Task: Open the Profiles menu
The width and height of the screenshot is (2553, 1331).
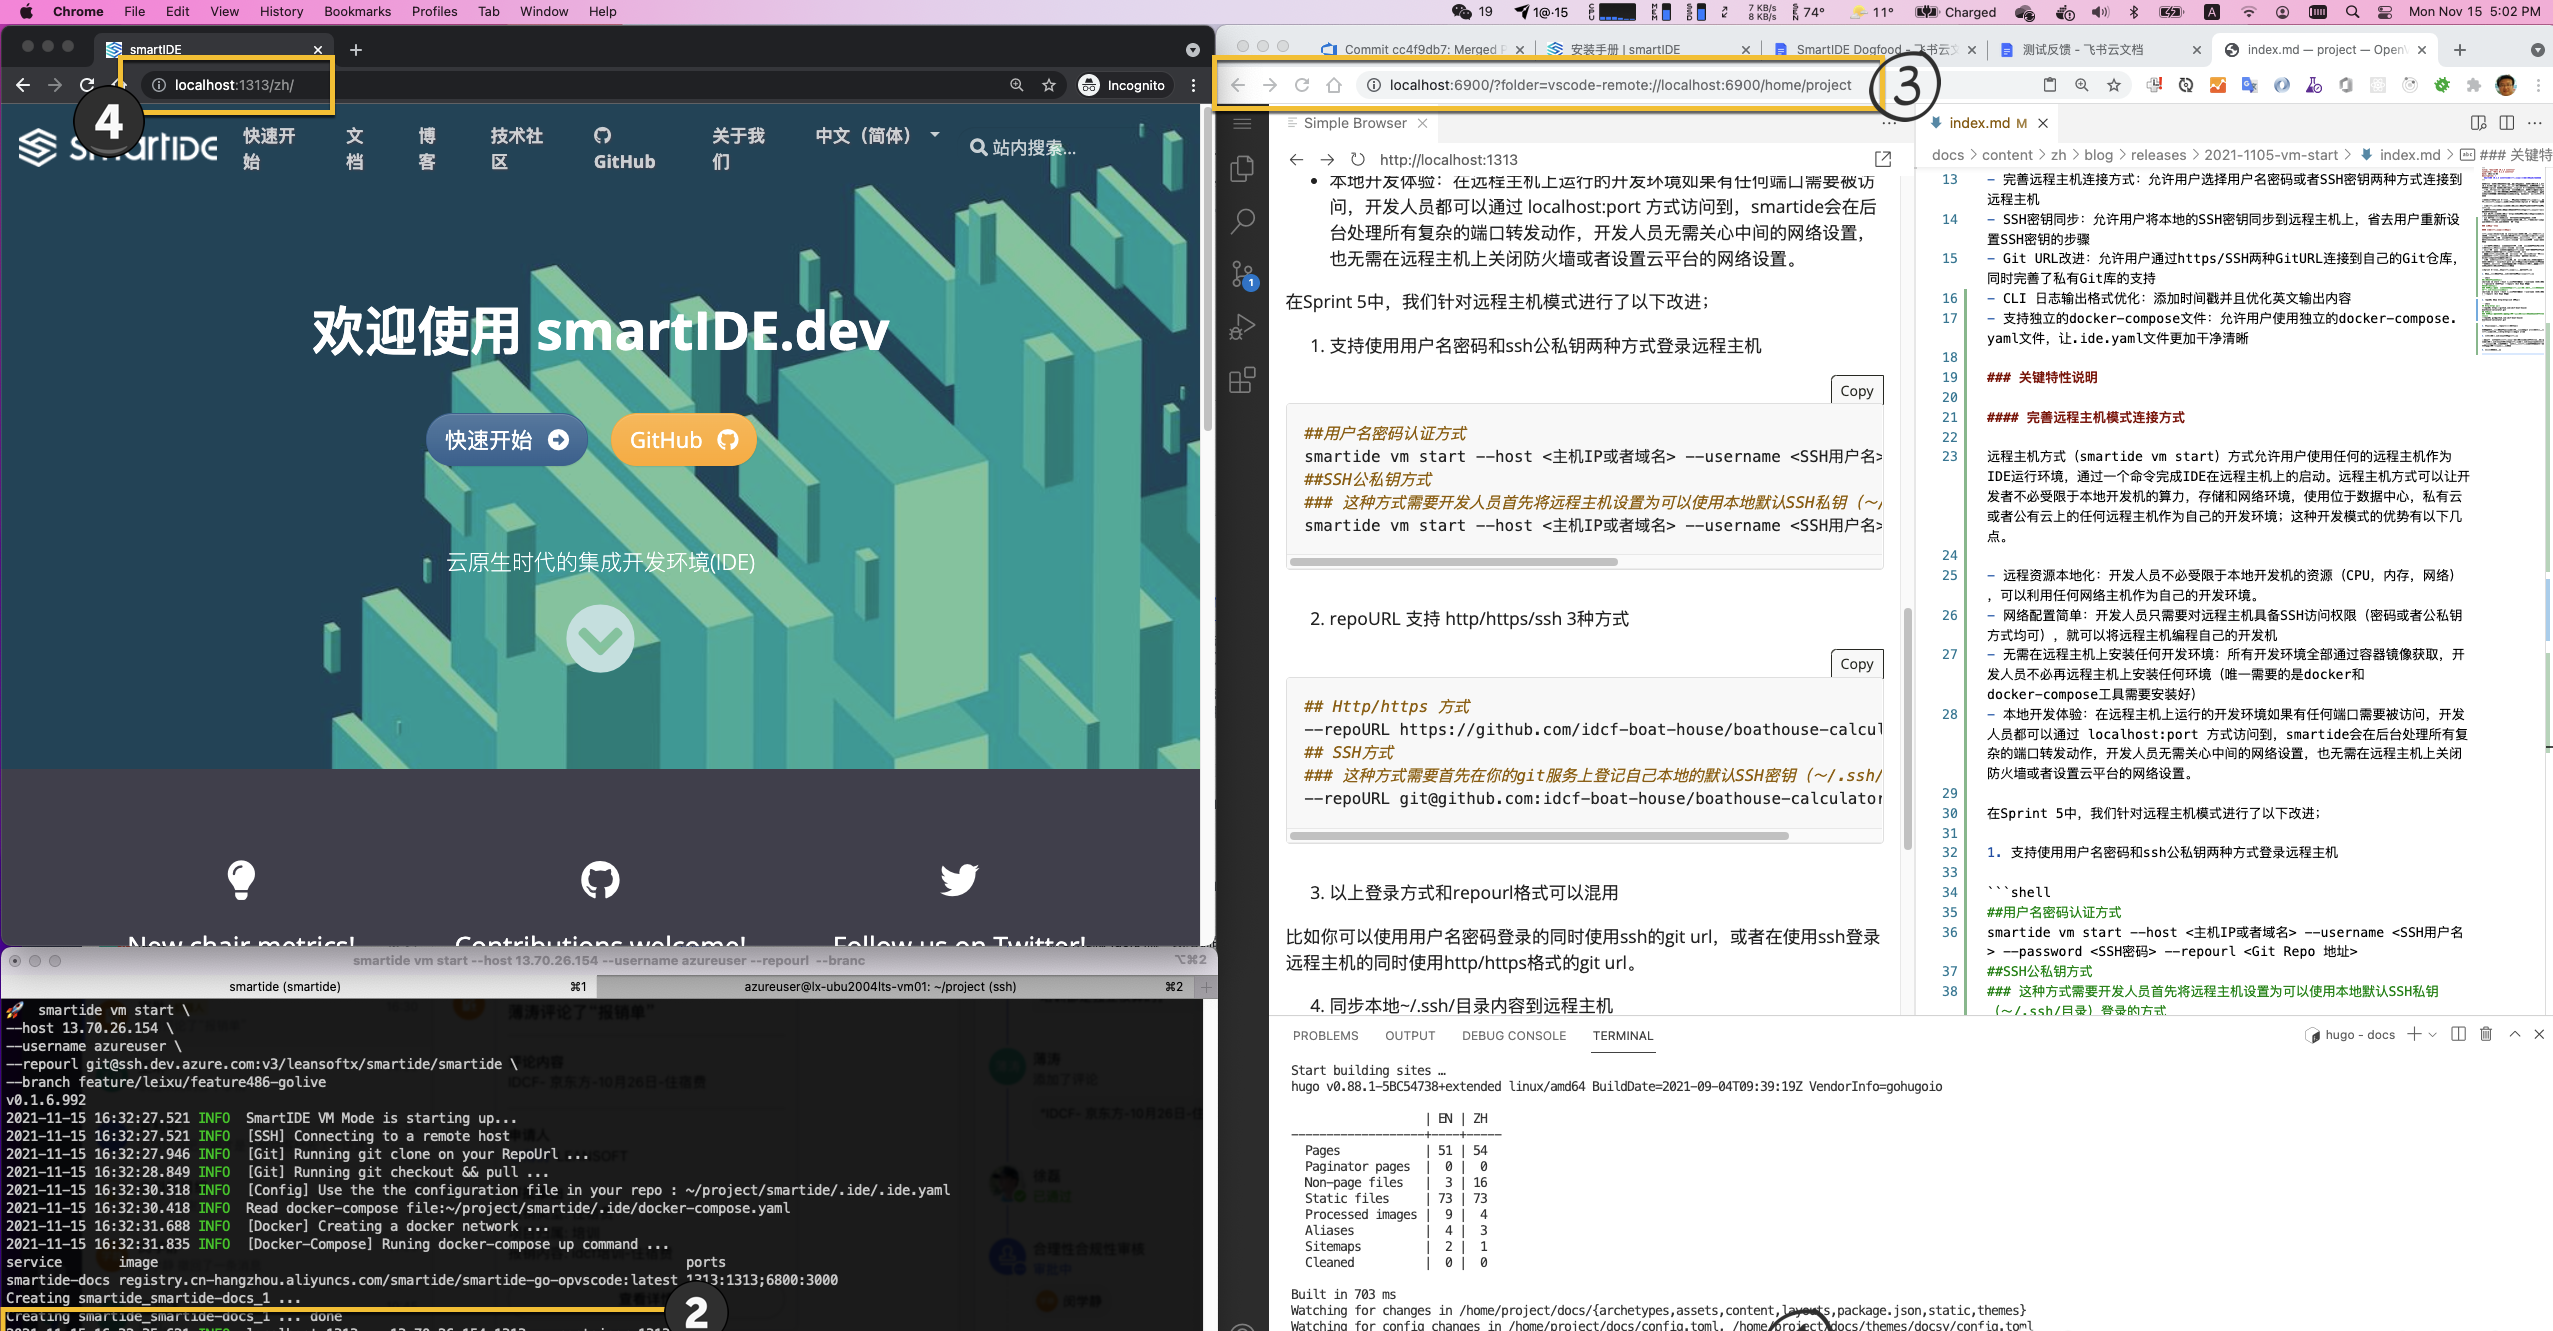Action: tap(434, 12)
